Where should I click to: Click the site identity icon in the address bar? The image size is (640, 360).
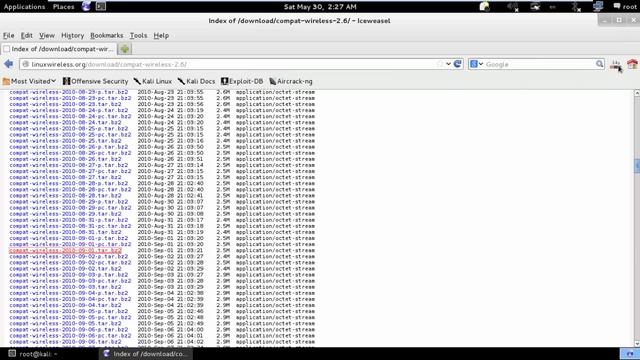point(25,64)
